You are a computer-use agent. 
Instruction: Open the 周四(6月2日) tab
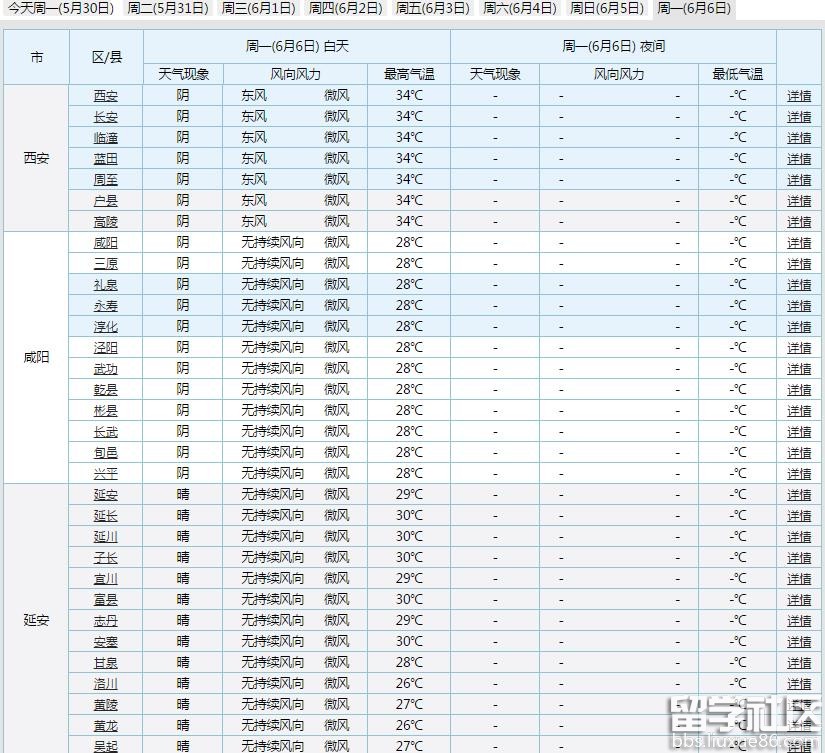[345, 8]
